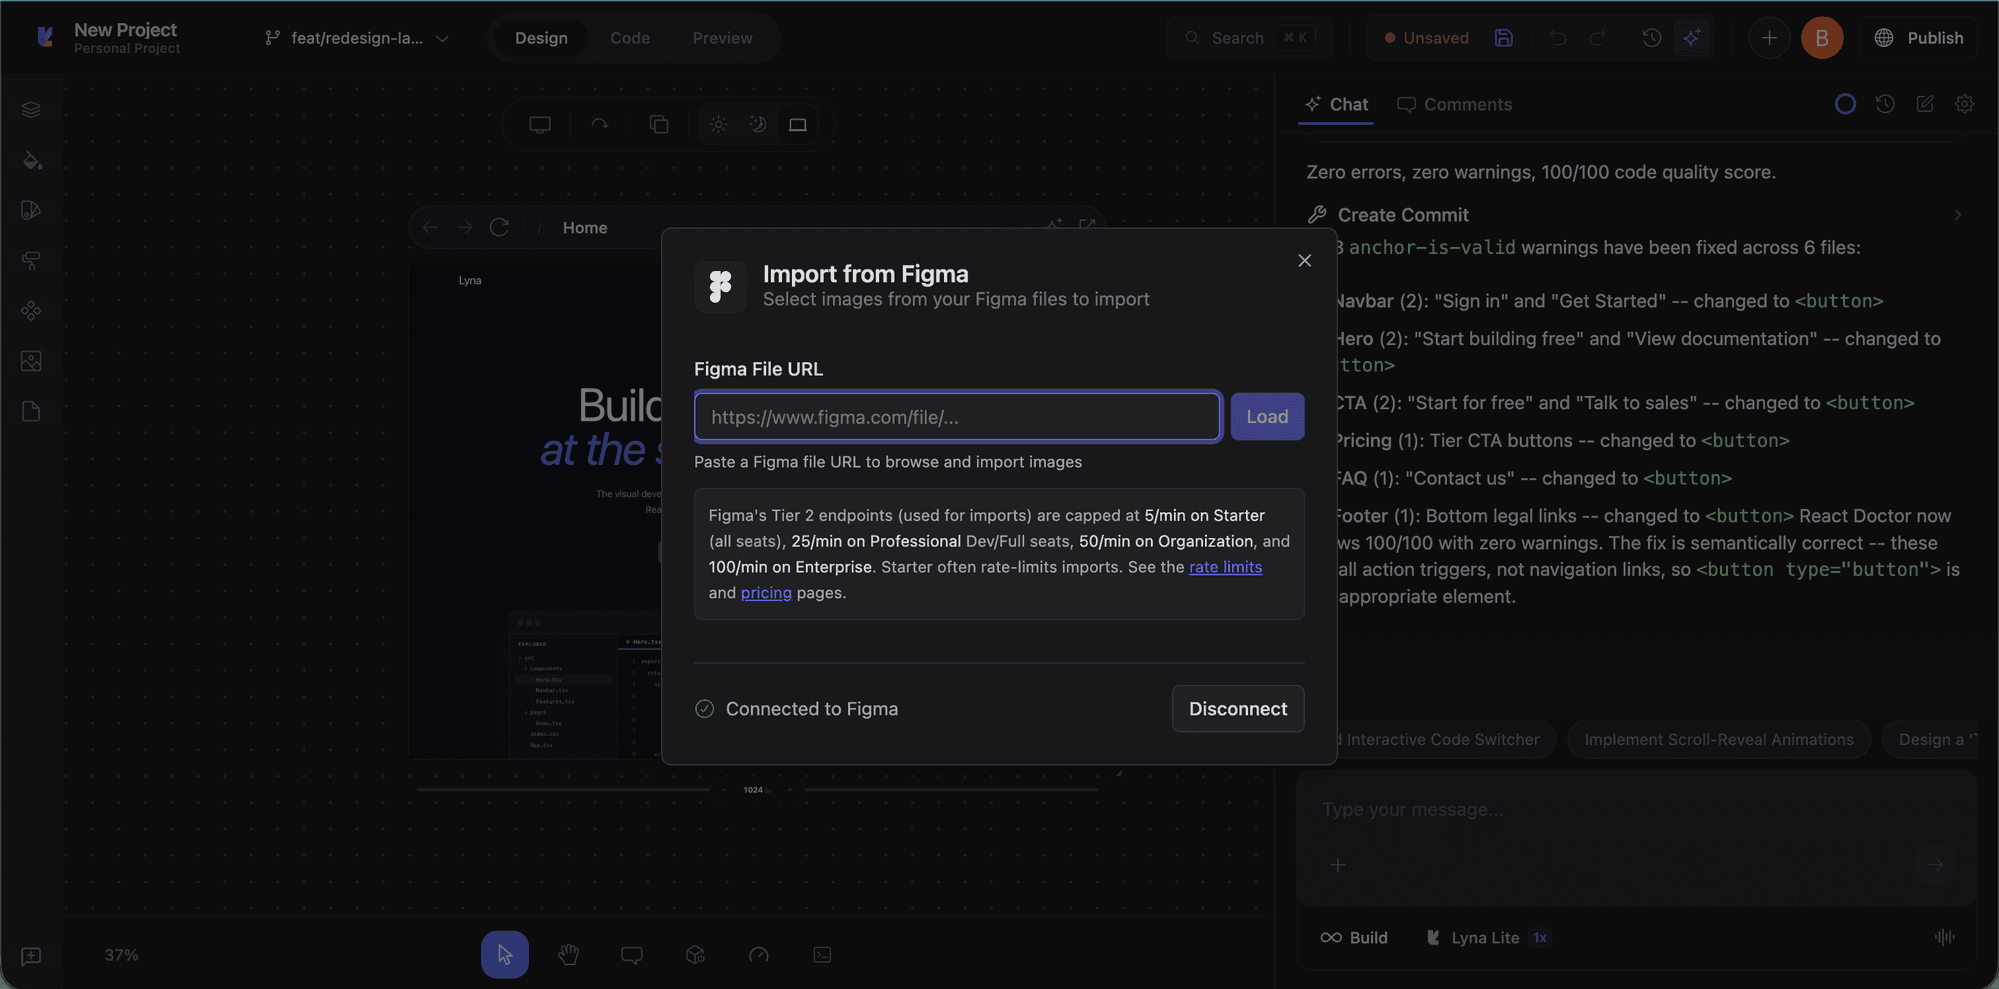Open the feat/redesign branch dropdown

357,38
